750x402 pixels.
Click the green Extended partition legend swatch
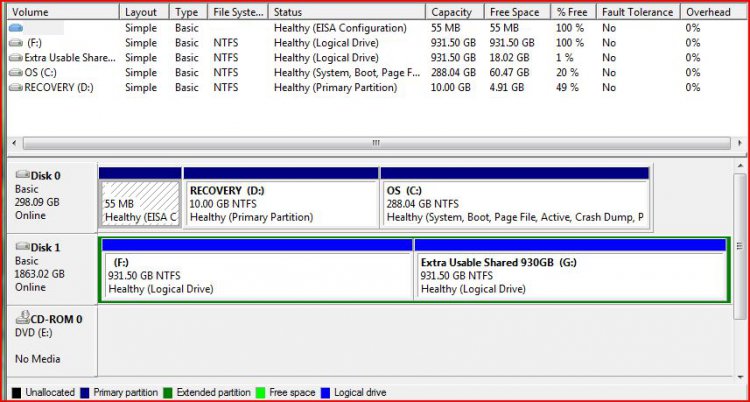pos(167,393)
